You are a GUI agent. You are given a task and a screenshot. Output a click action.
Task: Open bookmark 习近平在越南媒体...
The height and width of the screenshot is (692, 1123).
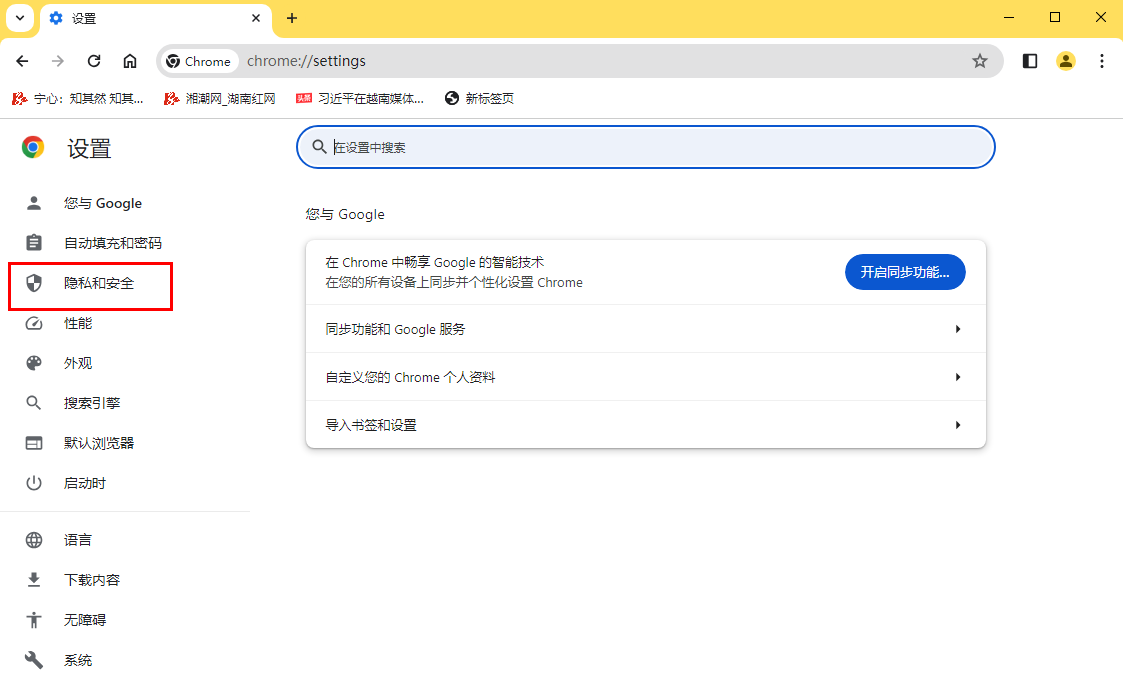(360, 98)
